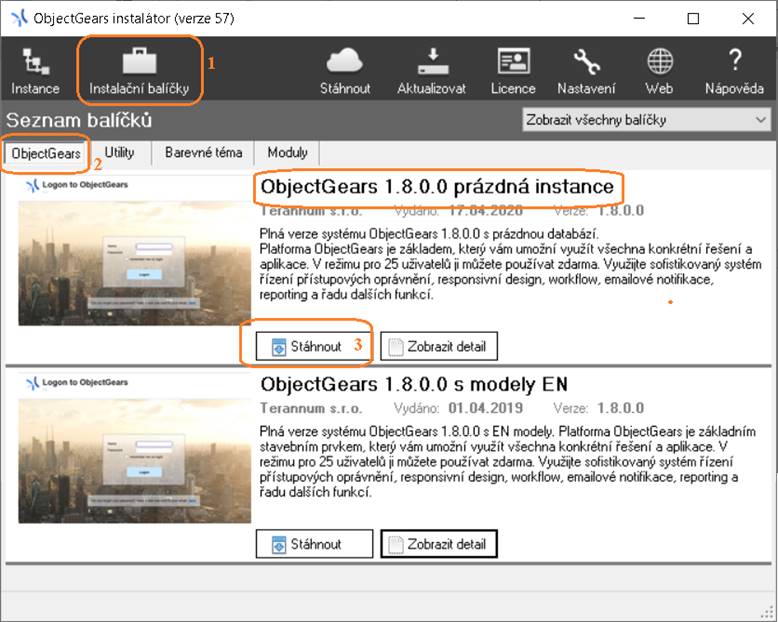Viewport: 778px width, 622px height.
Task: Click the prázdná instance login screenshot thumbnail
Action: 134,262
